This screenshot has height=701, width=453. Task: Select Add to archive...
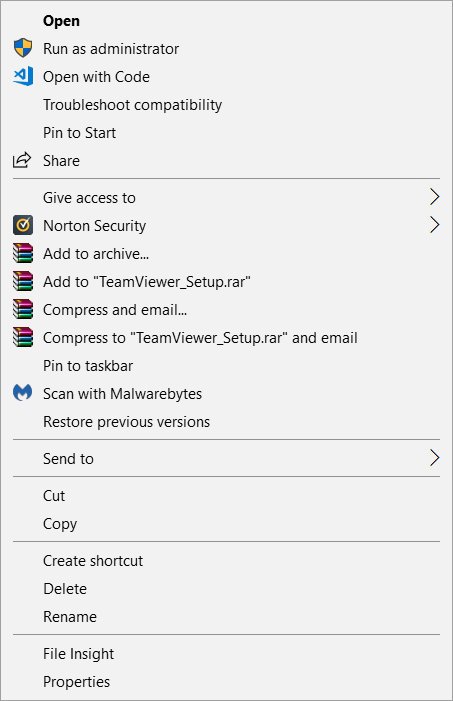(226, 253)
